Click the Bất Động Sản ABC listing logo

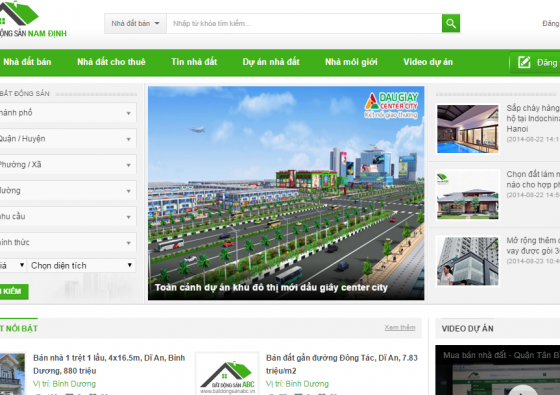(228, 375)
